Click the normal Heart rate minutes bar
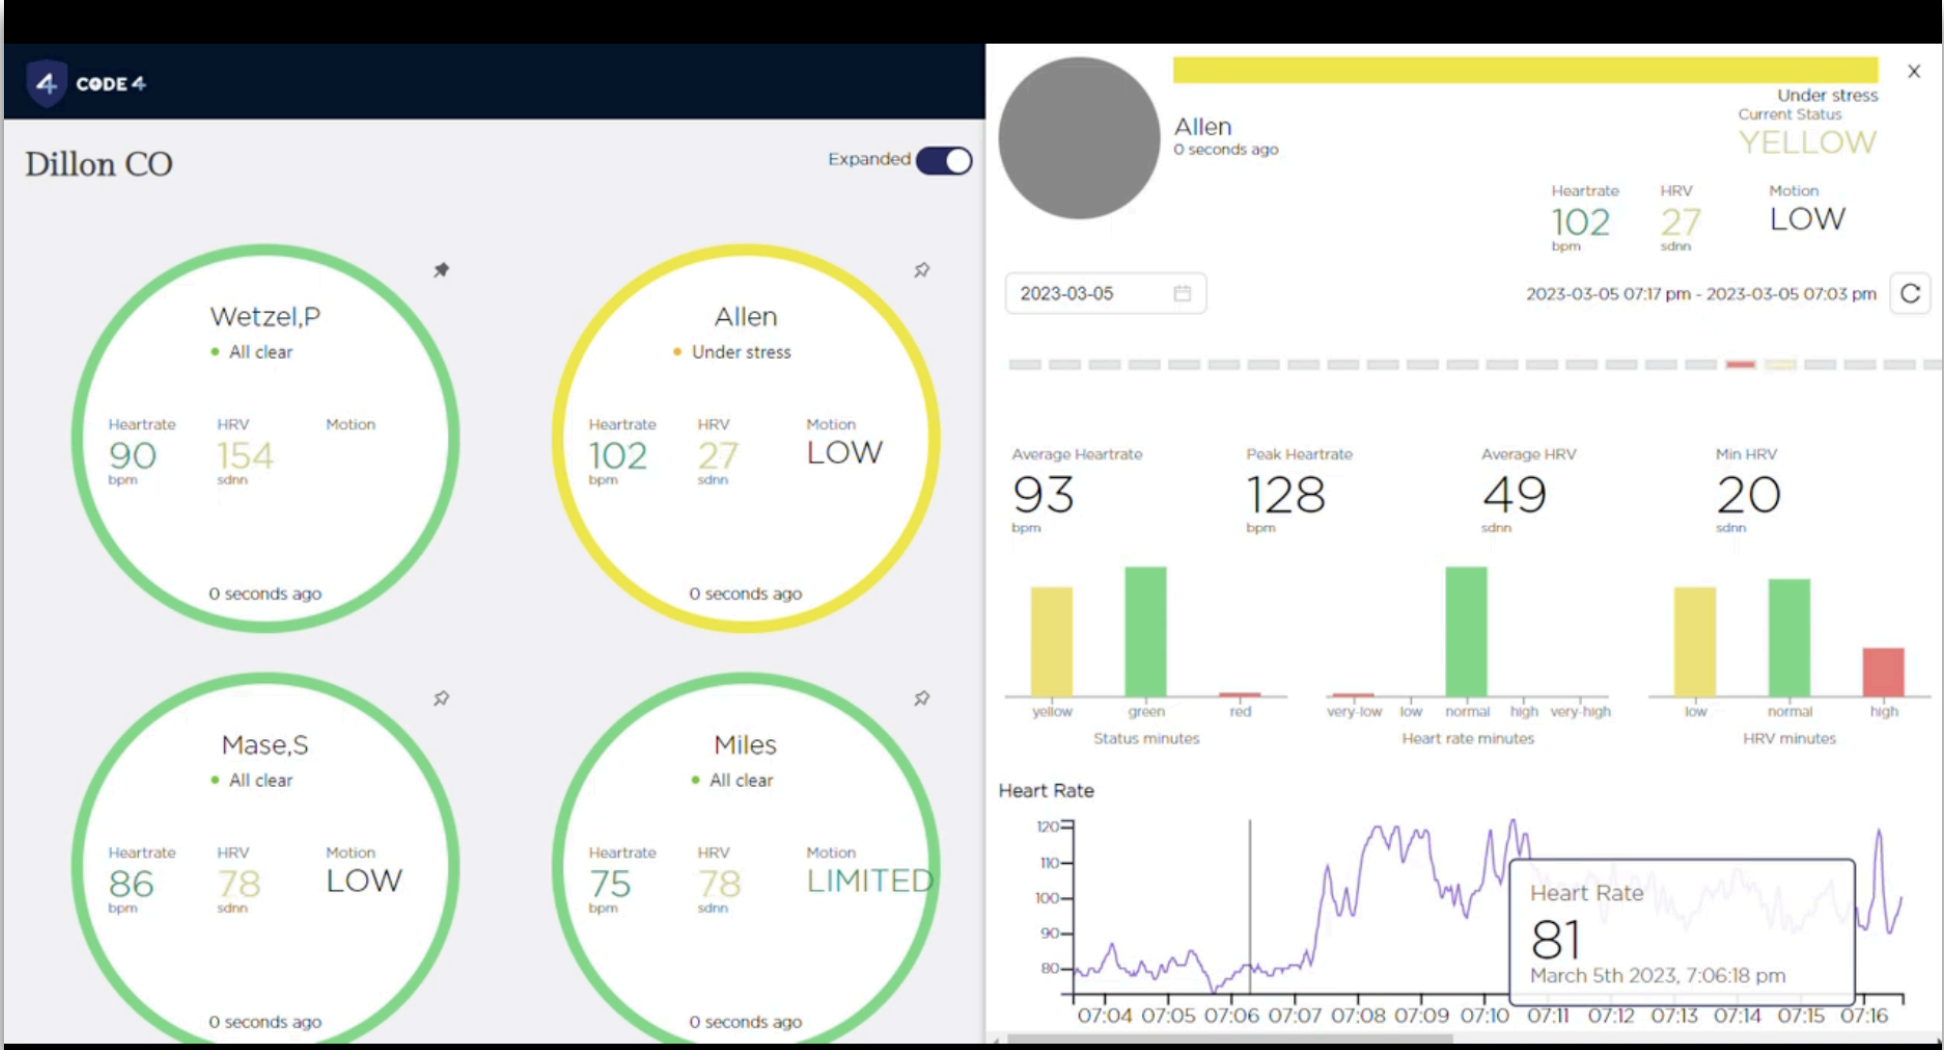 point(1466,631)
